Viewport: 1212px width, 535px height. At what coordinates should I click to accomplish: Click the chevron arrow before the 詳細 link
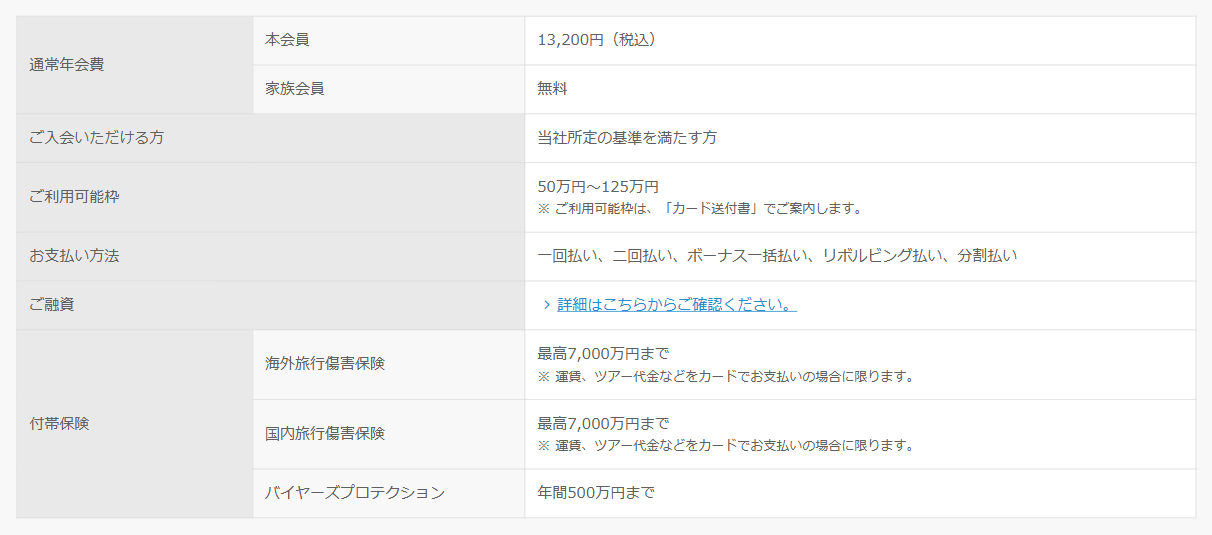point(546,305)
